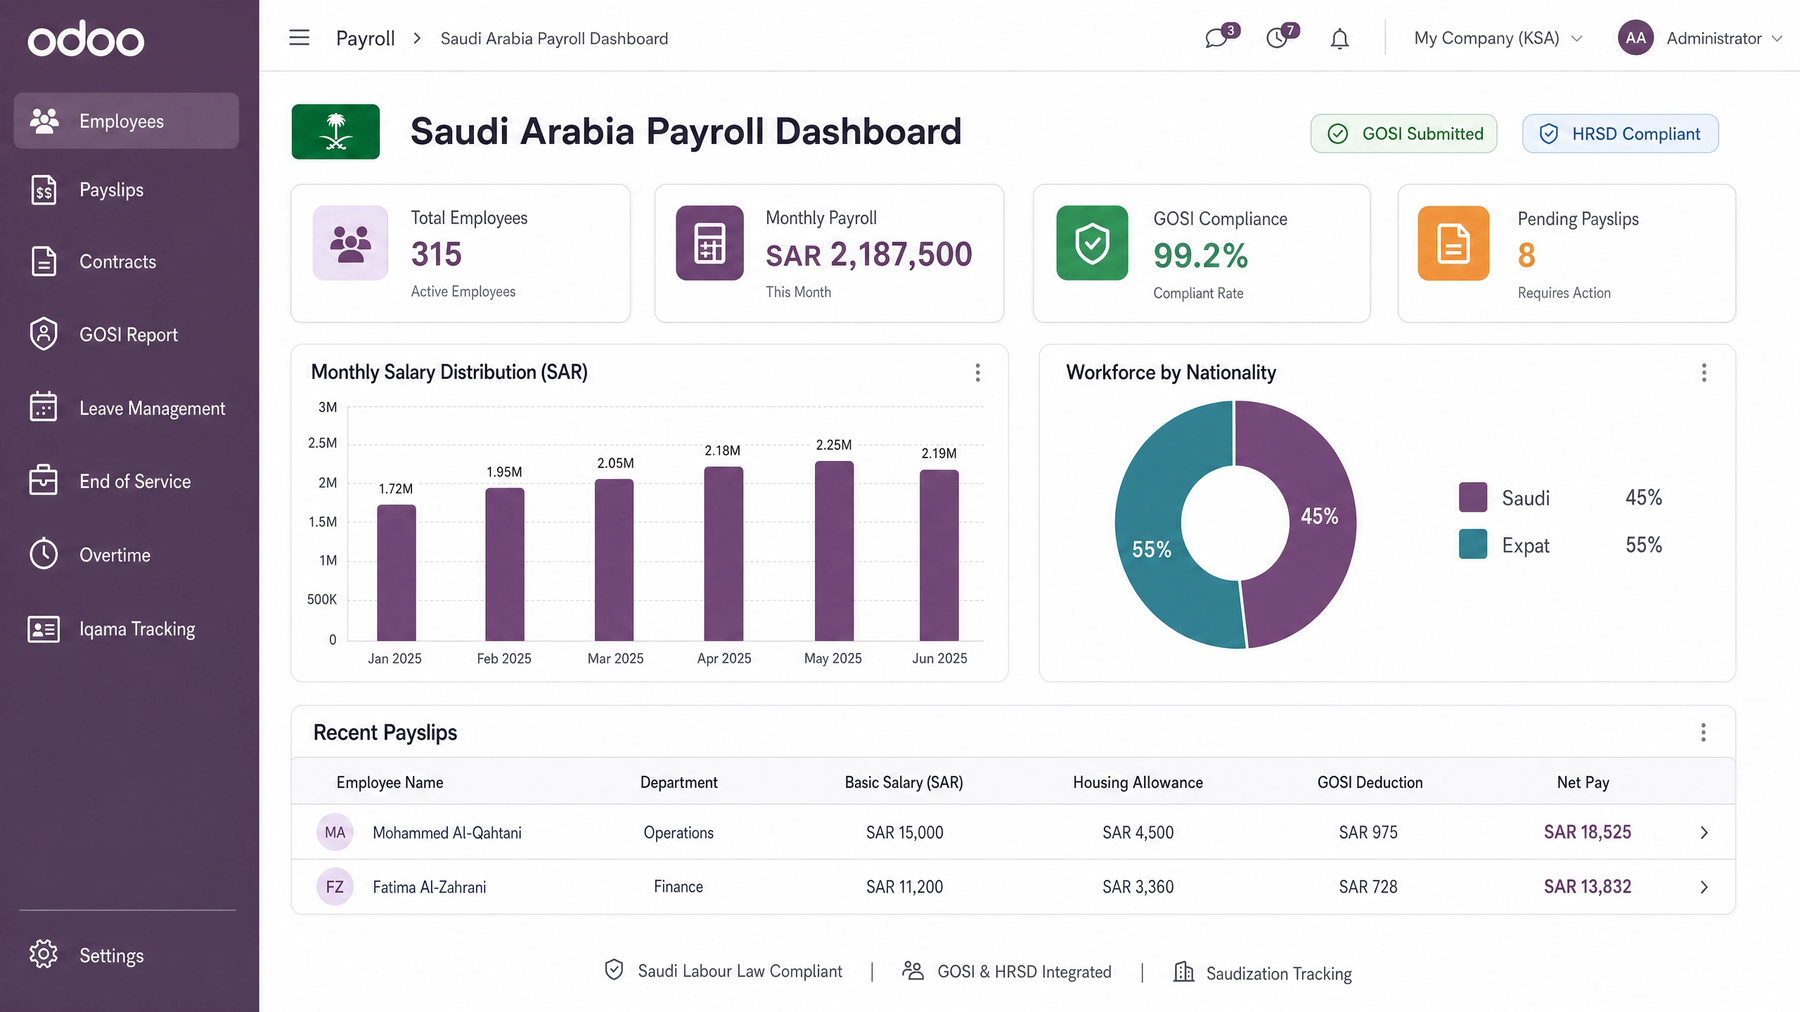Click the 45% purple donut segment
The image size is (1800, 1012).
(1318, 516)
